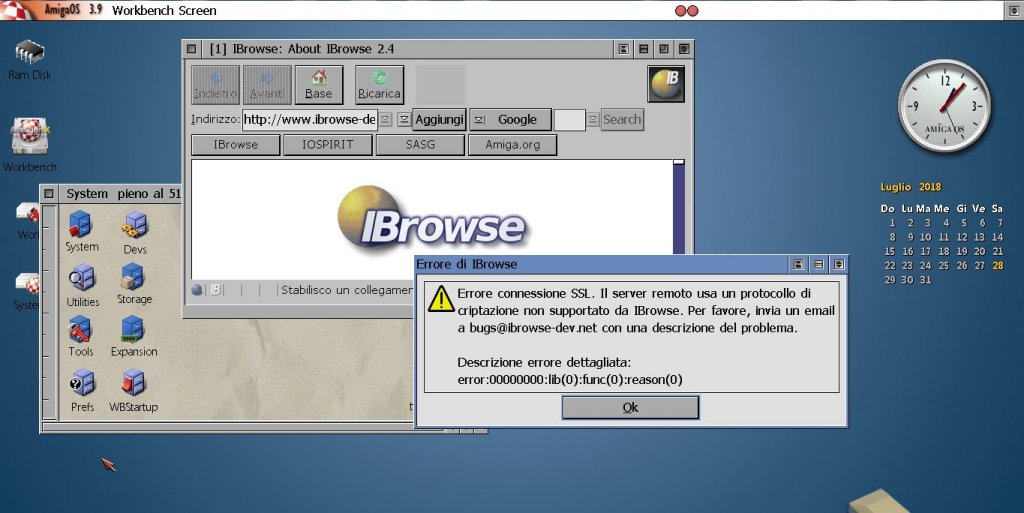Click Ok in the IBrowse error dialog
Screen dimensions: 1024x513
[x=630, y=408]
